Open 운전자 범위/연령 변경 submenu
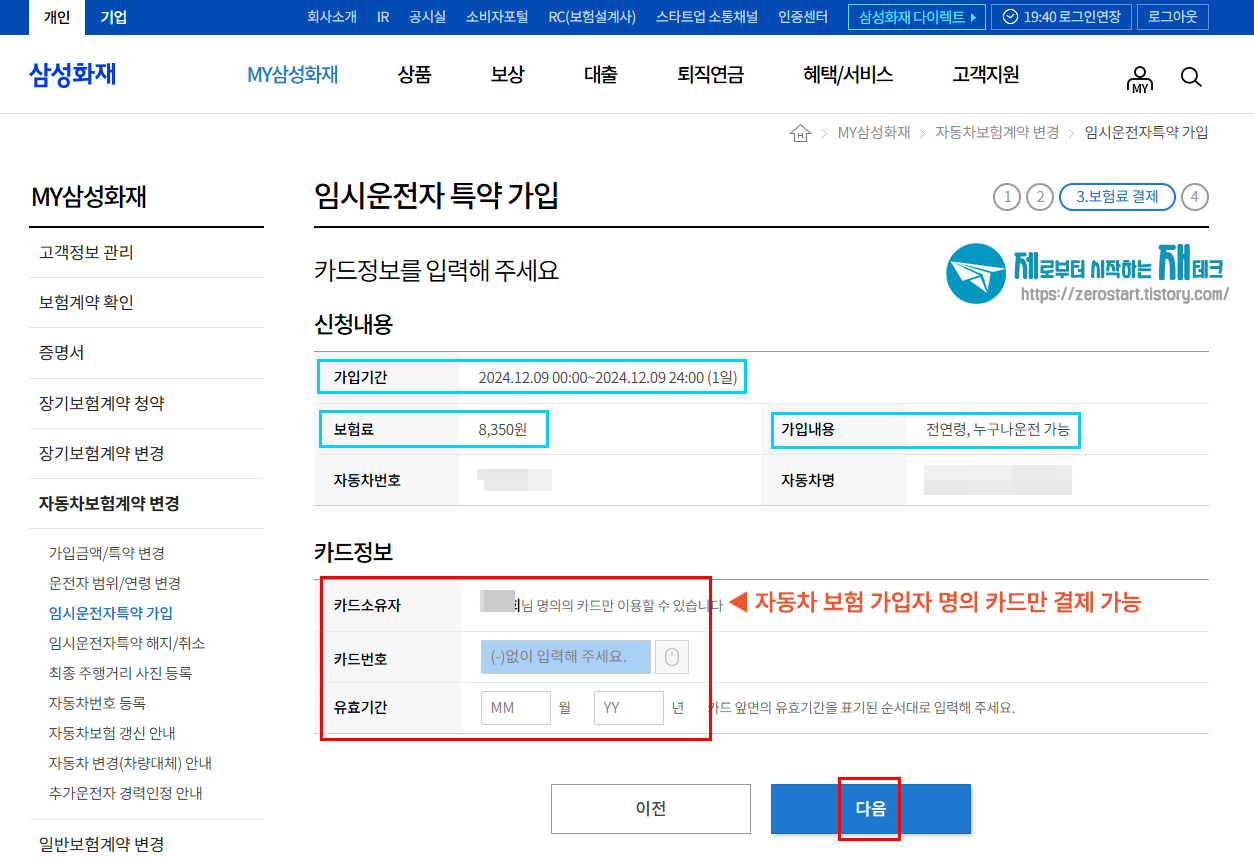 pyautogui.click(x=115, y=583)
